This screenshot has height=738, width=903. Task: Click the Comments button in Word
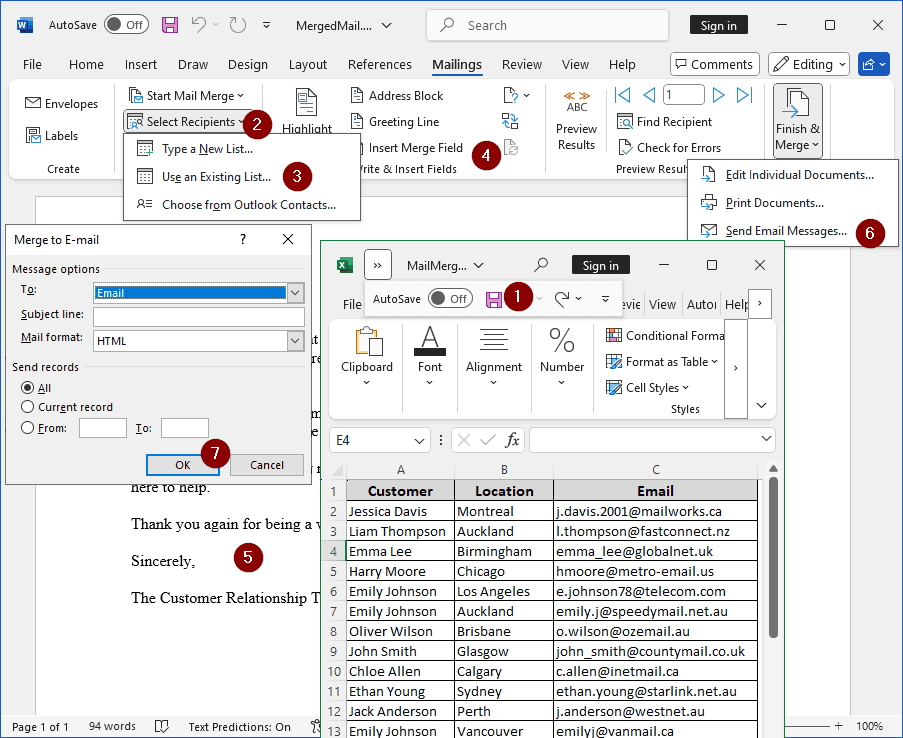[x=715, y=65]
